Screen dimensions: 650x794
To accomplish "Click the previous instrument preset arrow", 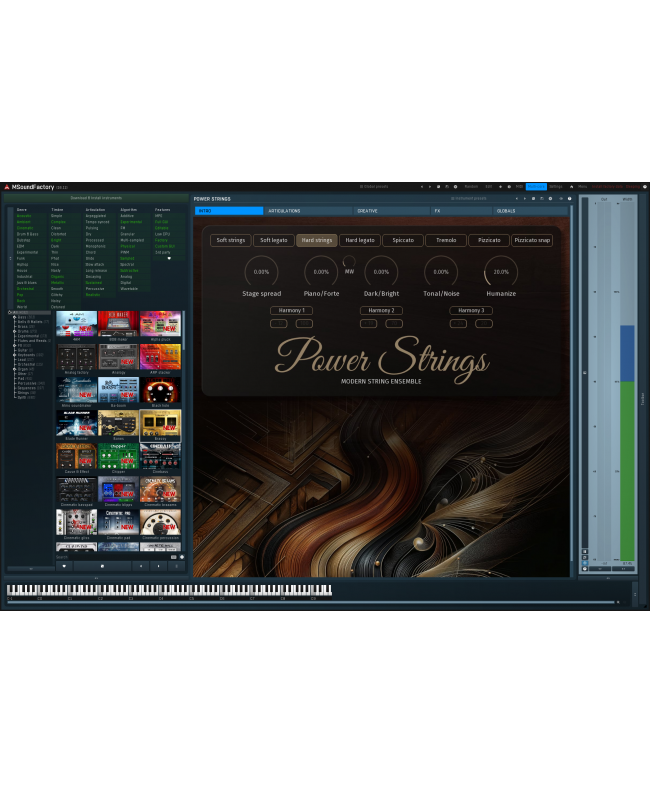I will pos(516,198).
